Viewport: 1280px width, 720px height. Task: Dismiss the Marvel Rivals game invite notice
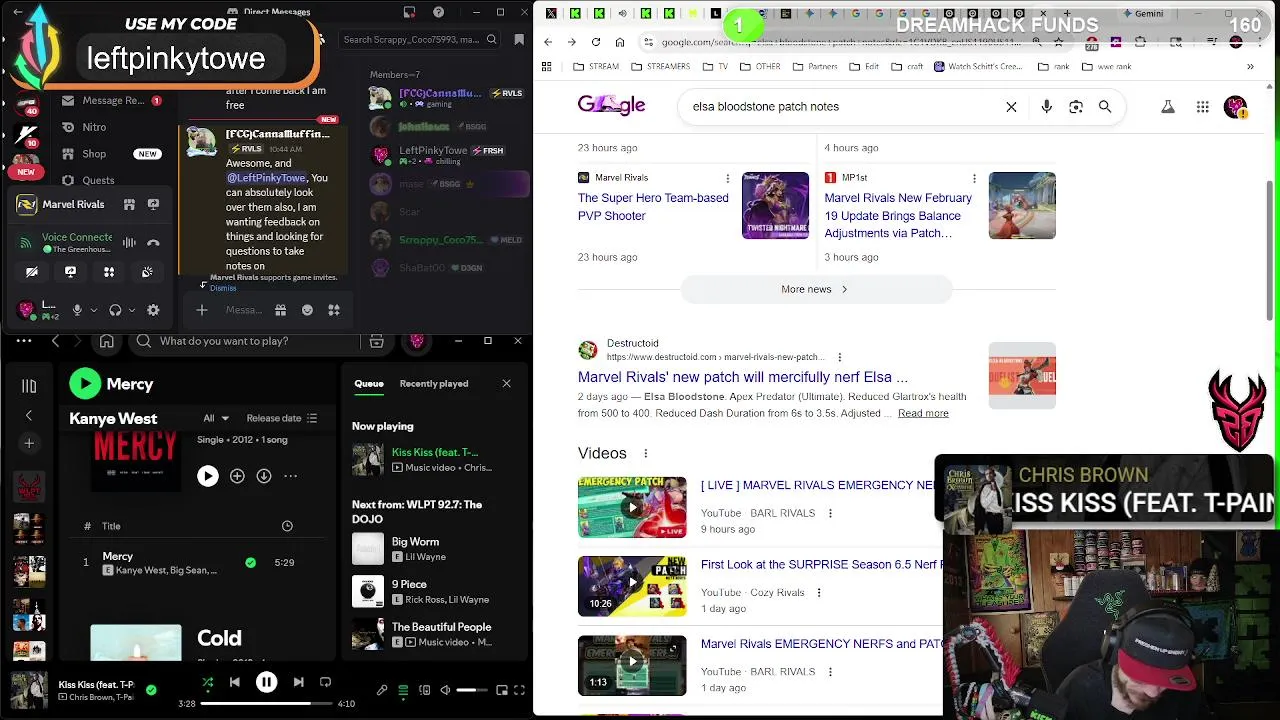pos(223,288)
